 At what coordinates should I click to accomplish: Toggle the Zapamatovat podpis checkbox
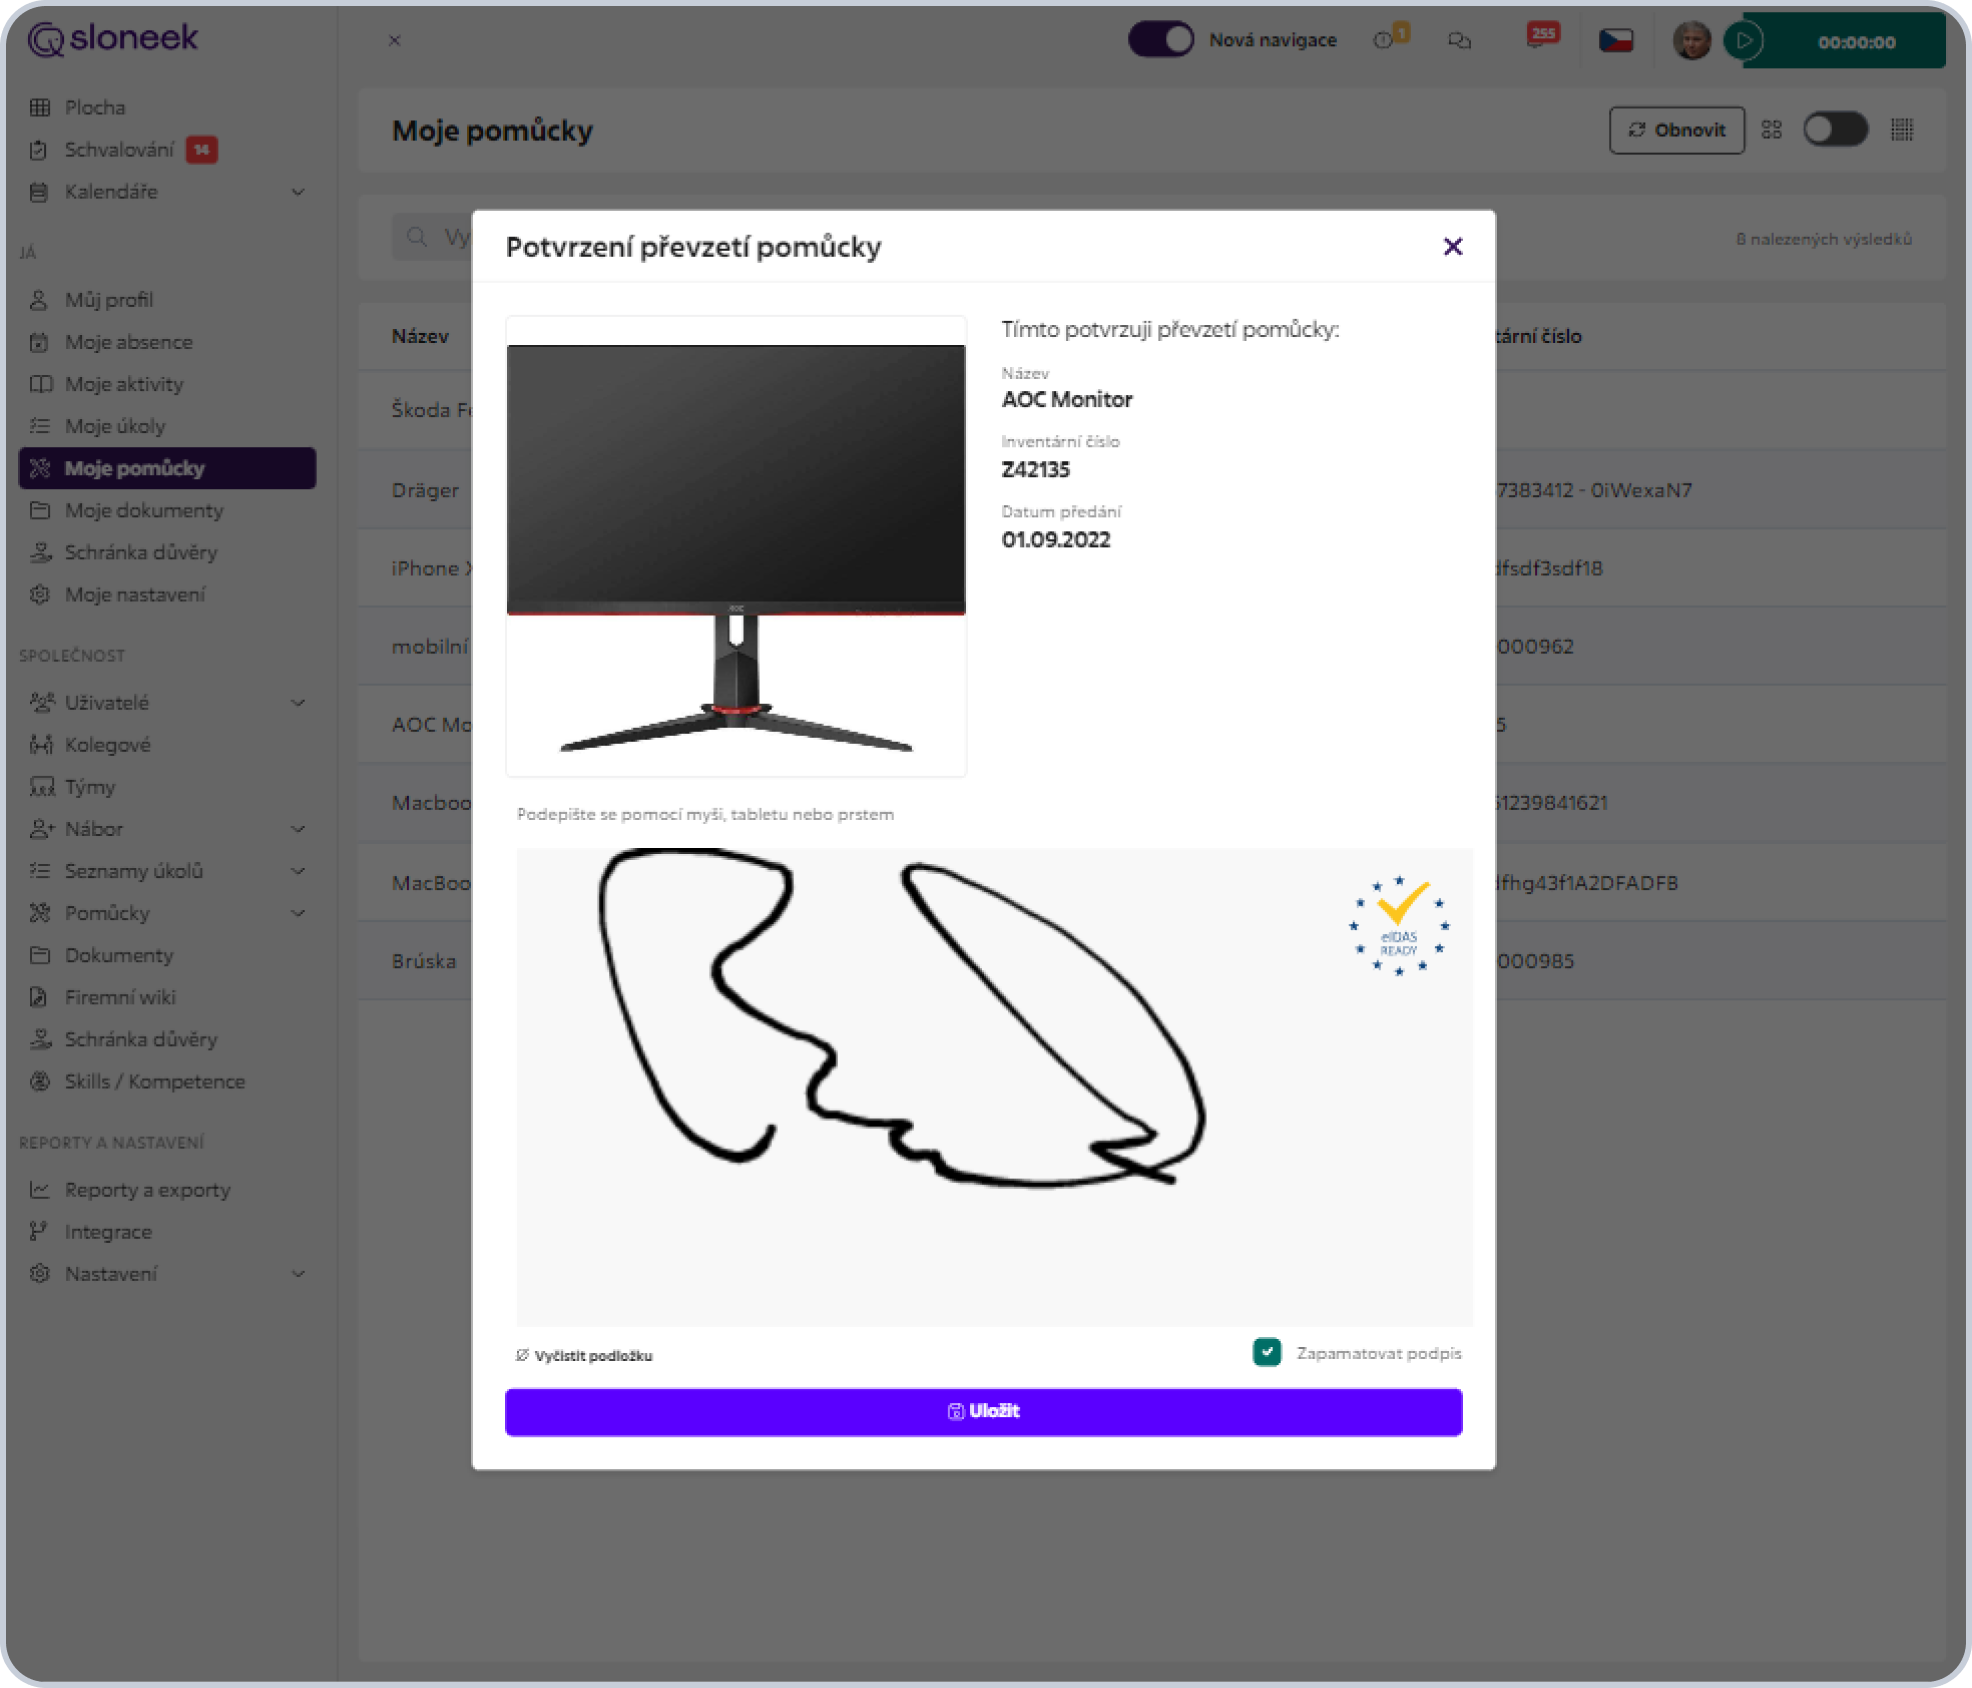click(x=1267, y=1352)
